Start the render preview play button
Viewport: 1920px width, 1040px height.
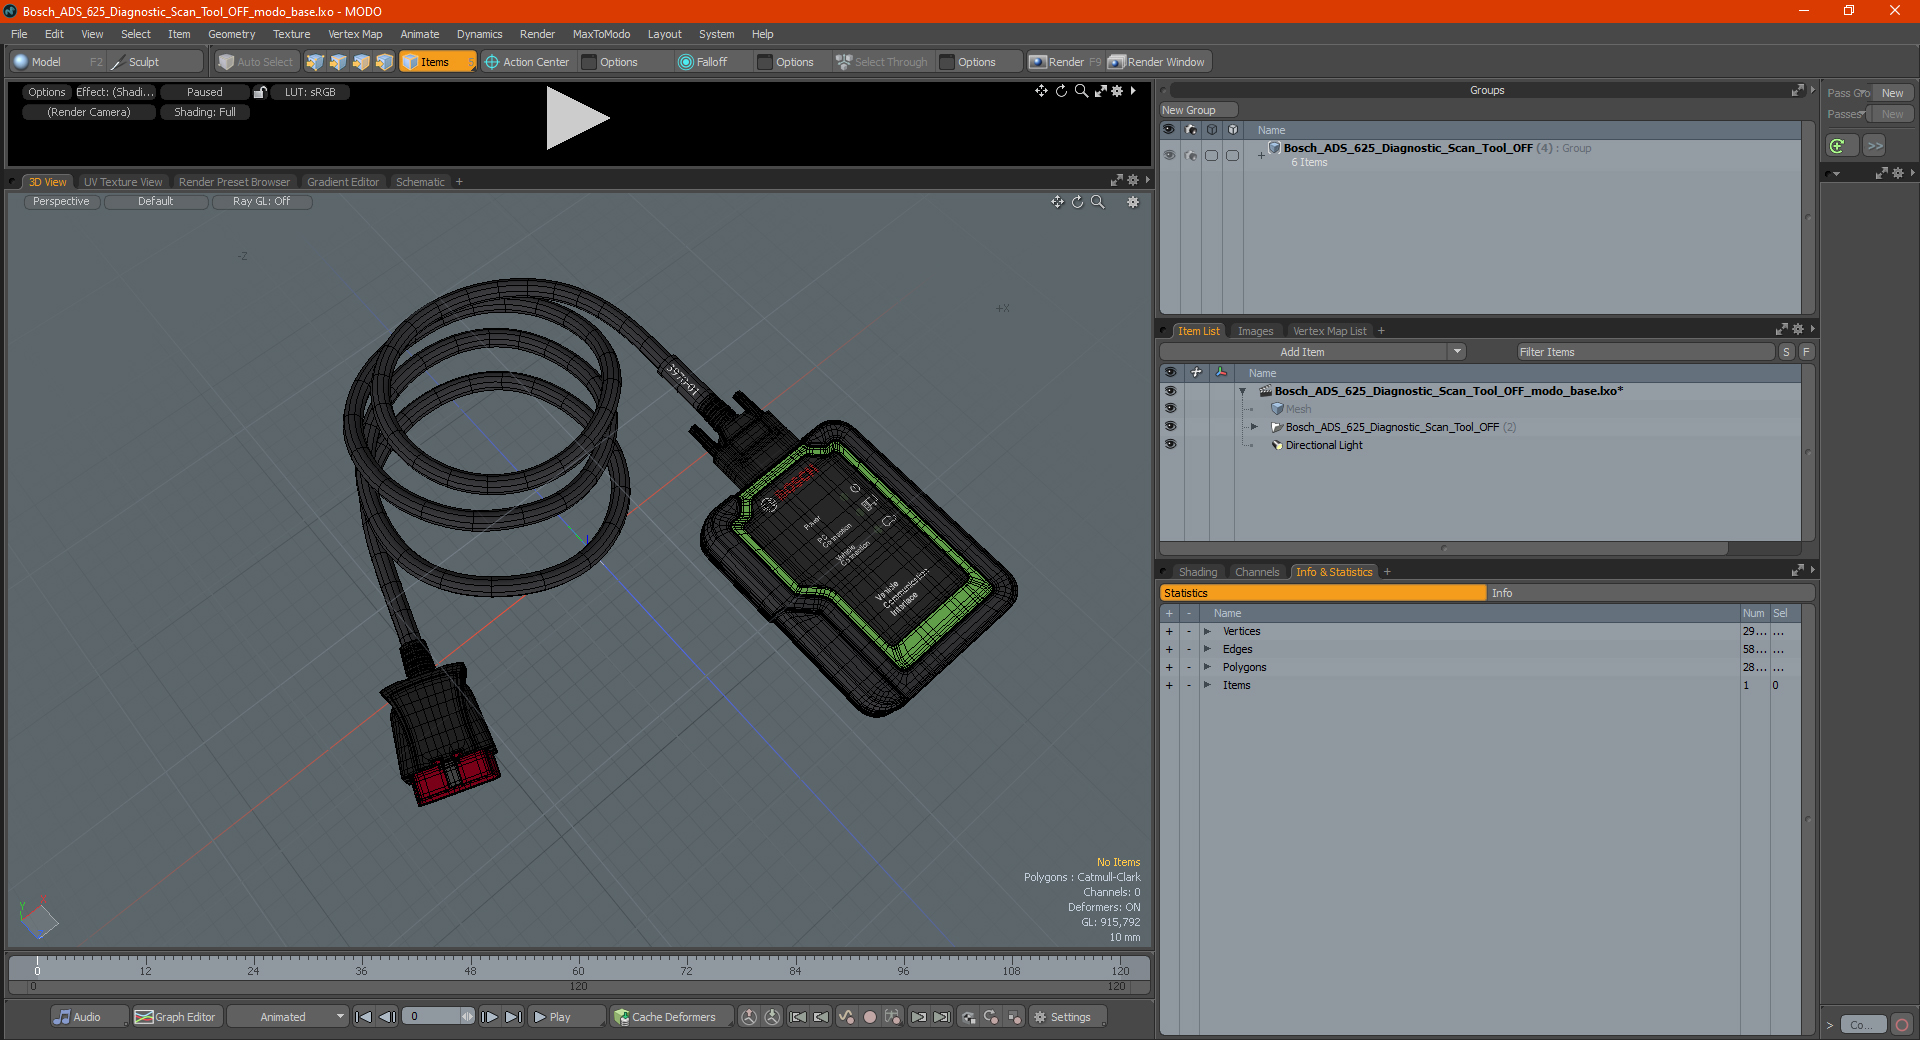coord(577,118)
